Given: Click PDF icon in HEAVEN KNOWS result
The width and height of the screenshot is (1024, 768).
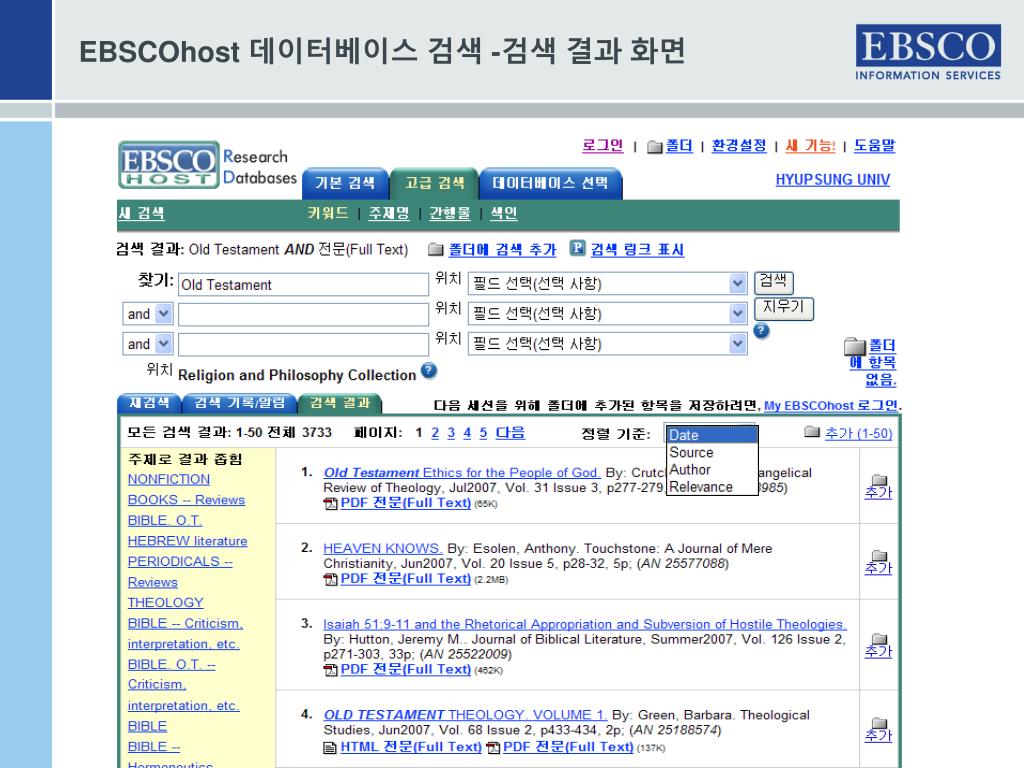Looking at the screenshot, I should tap(330, 579).
